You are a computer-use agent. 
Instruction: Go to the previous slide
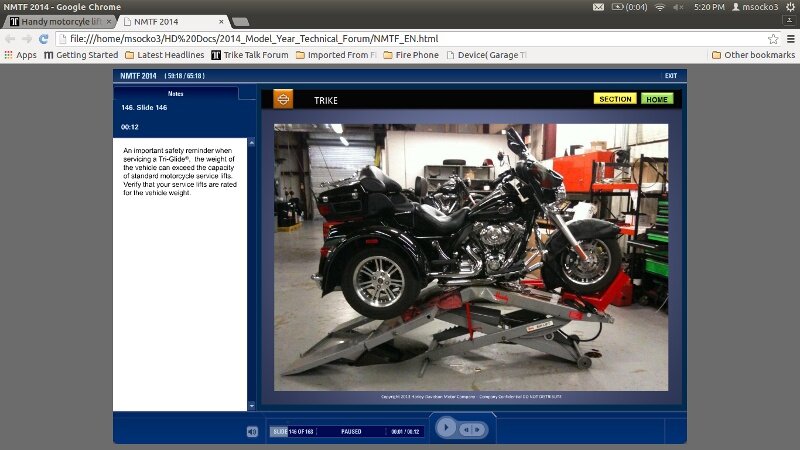pos(466,430)
